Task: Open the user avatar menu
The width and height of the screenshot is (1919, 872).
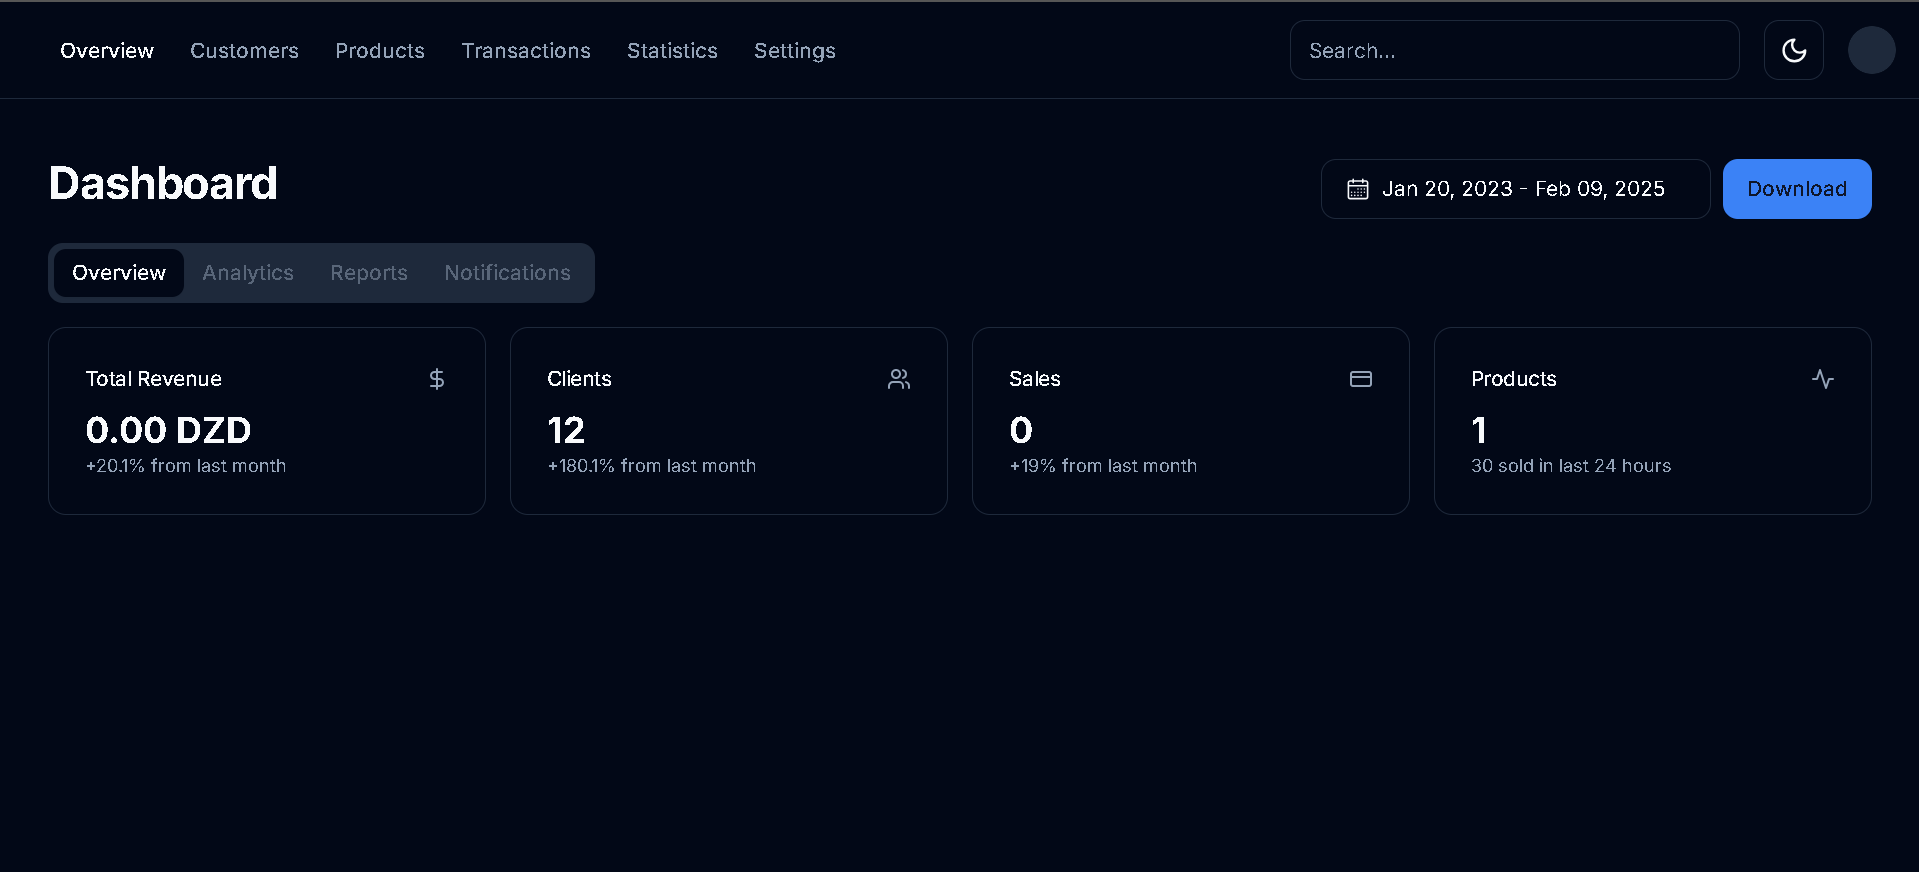Action: [1871, 50]
